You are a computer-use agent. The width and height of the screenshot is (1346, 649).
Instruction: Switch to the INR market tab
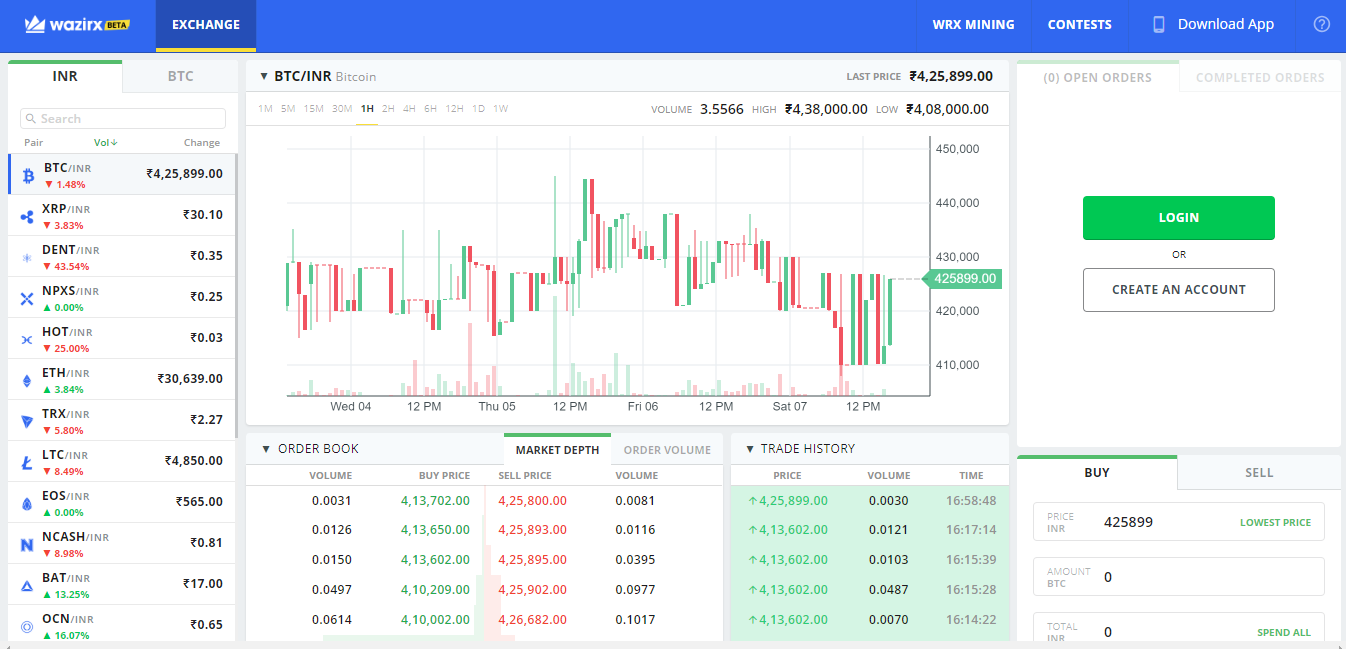pos(65,76)
